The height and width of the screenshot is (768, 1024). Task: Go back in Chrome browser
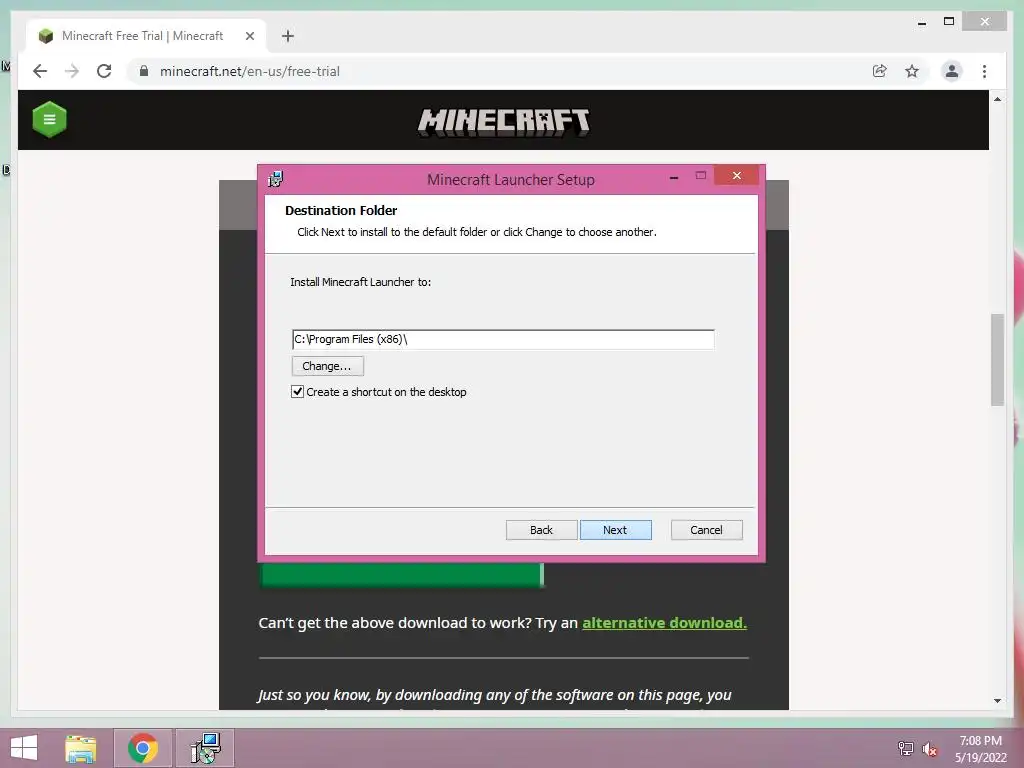(x=40, y=71)
